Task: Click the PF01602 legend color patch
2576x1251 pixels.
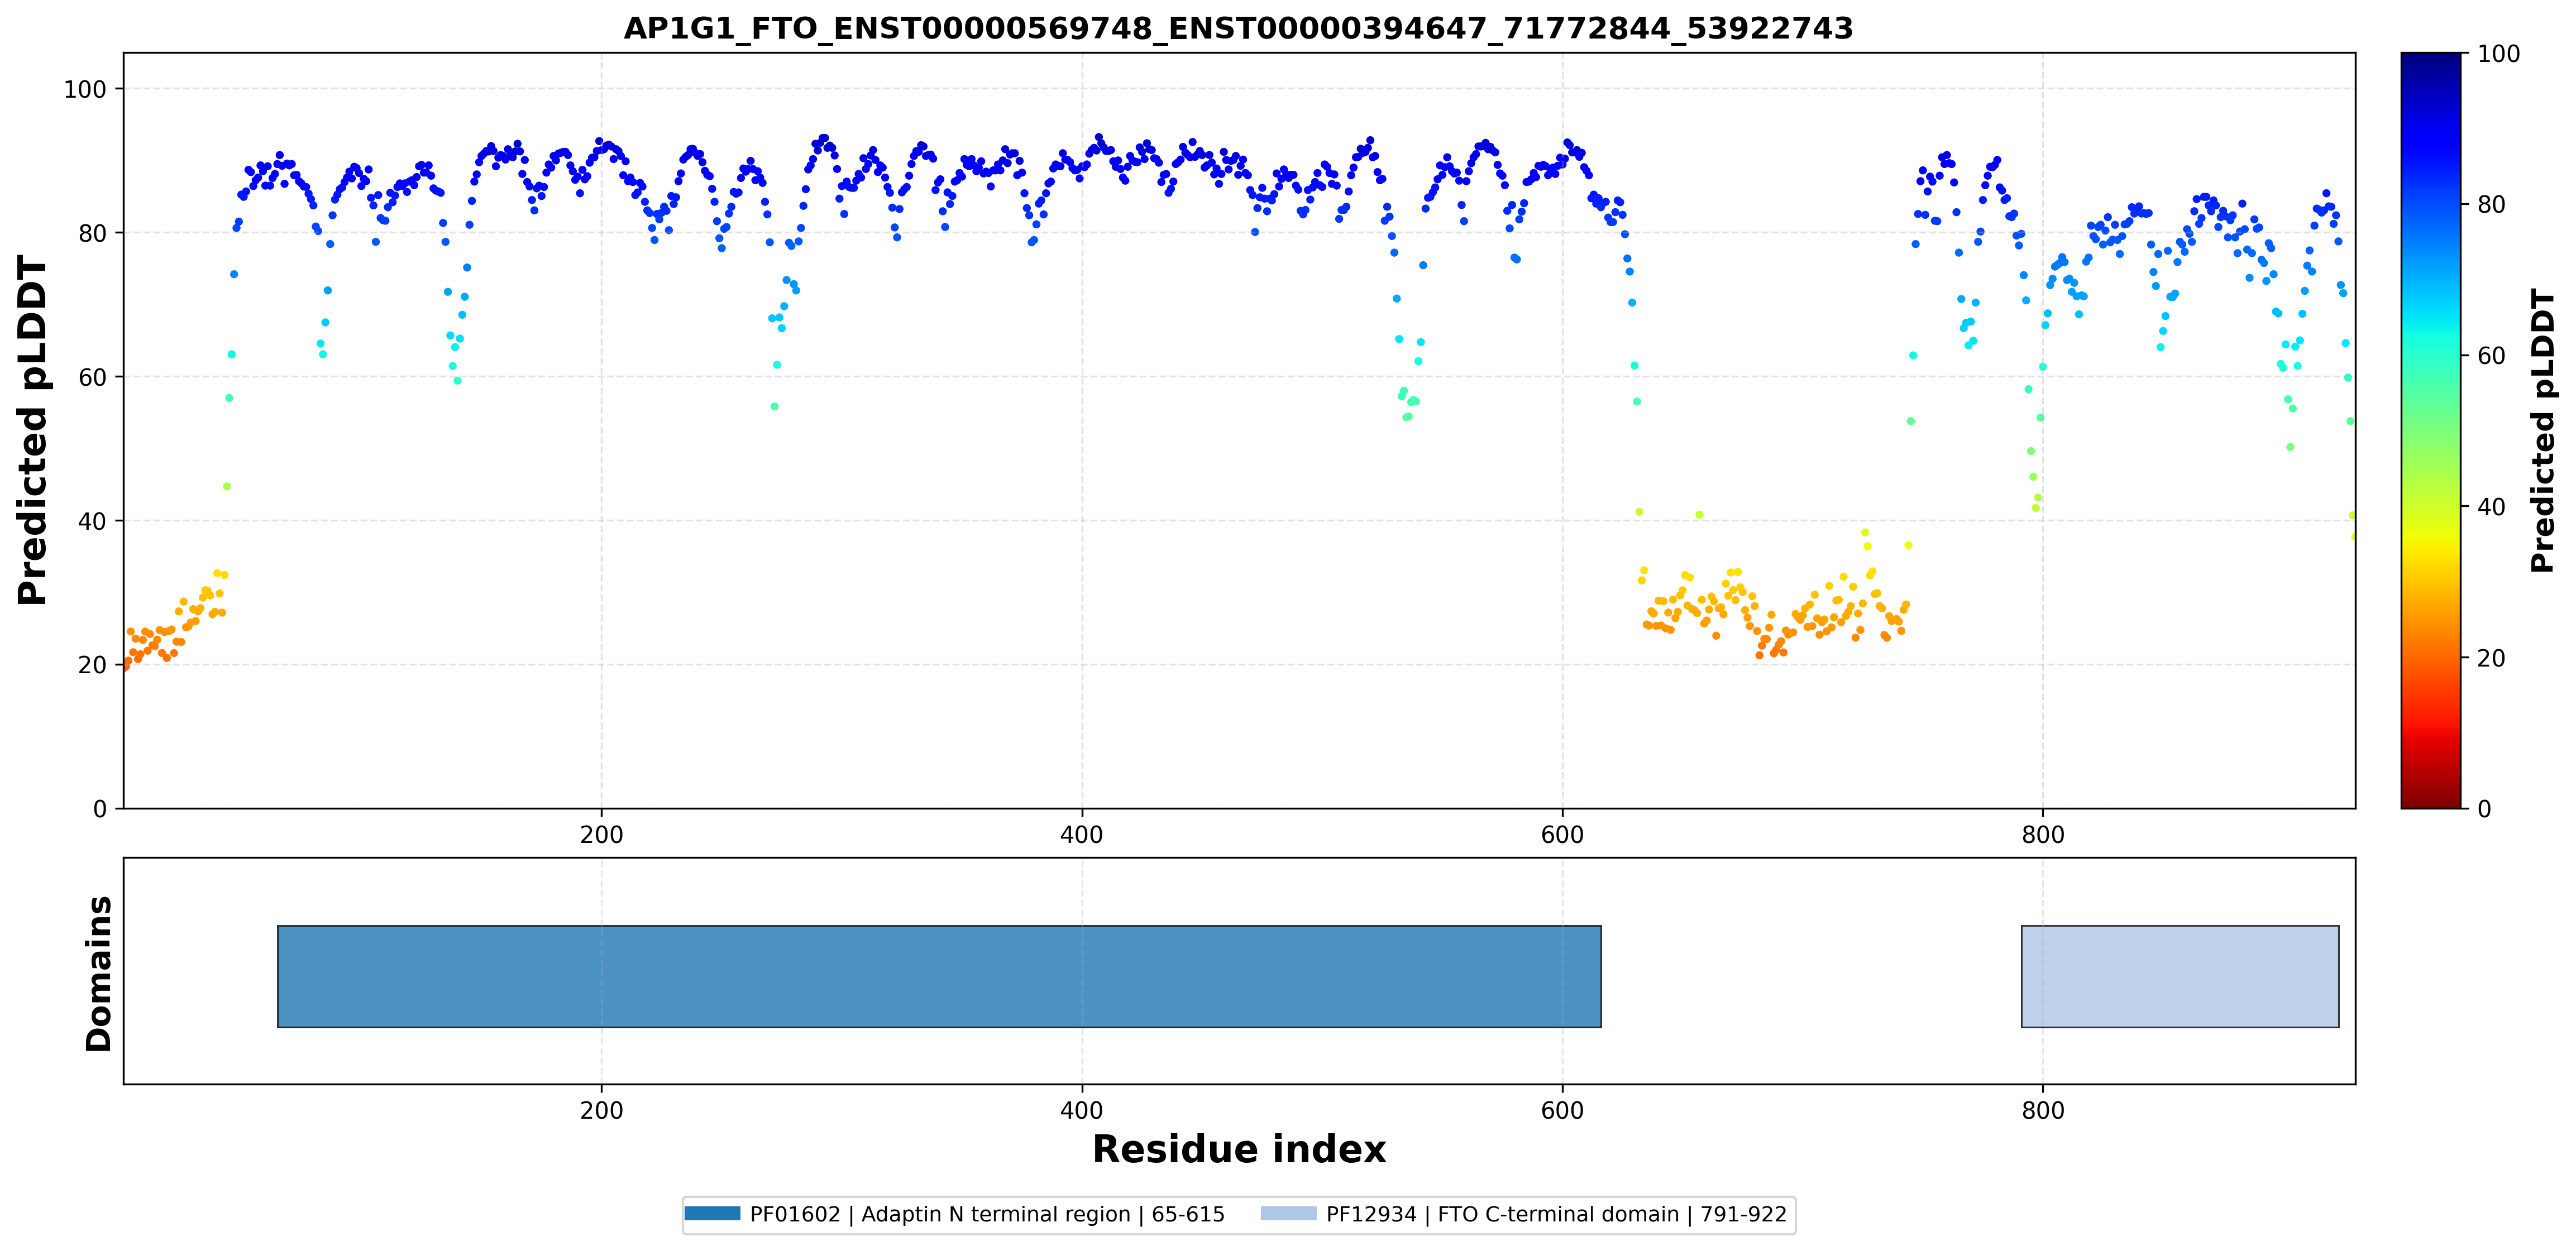Action: pyautogui.click(x=712, y=1214)
